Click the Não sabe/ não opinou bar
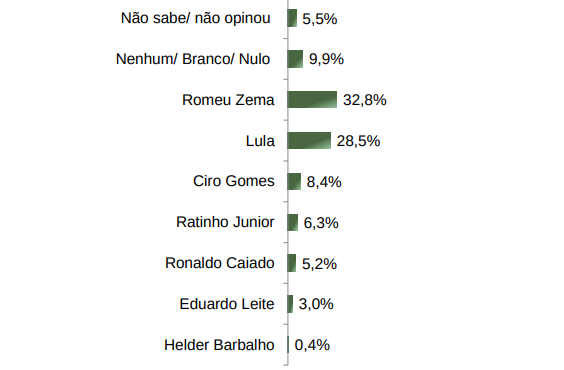This screenshot has width=564, height=370. coord(292,18)
